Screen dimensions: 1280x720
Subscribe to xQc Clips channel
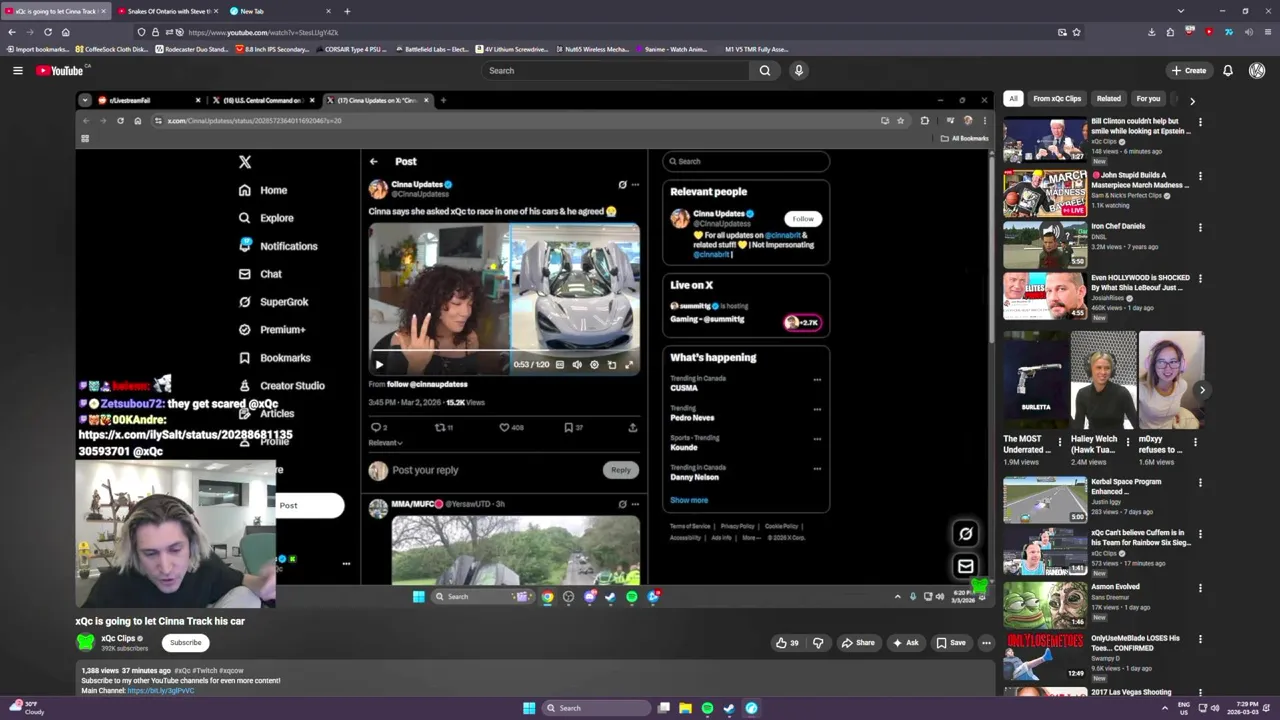(x=185, y=643)
